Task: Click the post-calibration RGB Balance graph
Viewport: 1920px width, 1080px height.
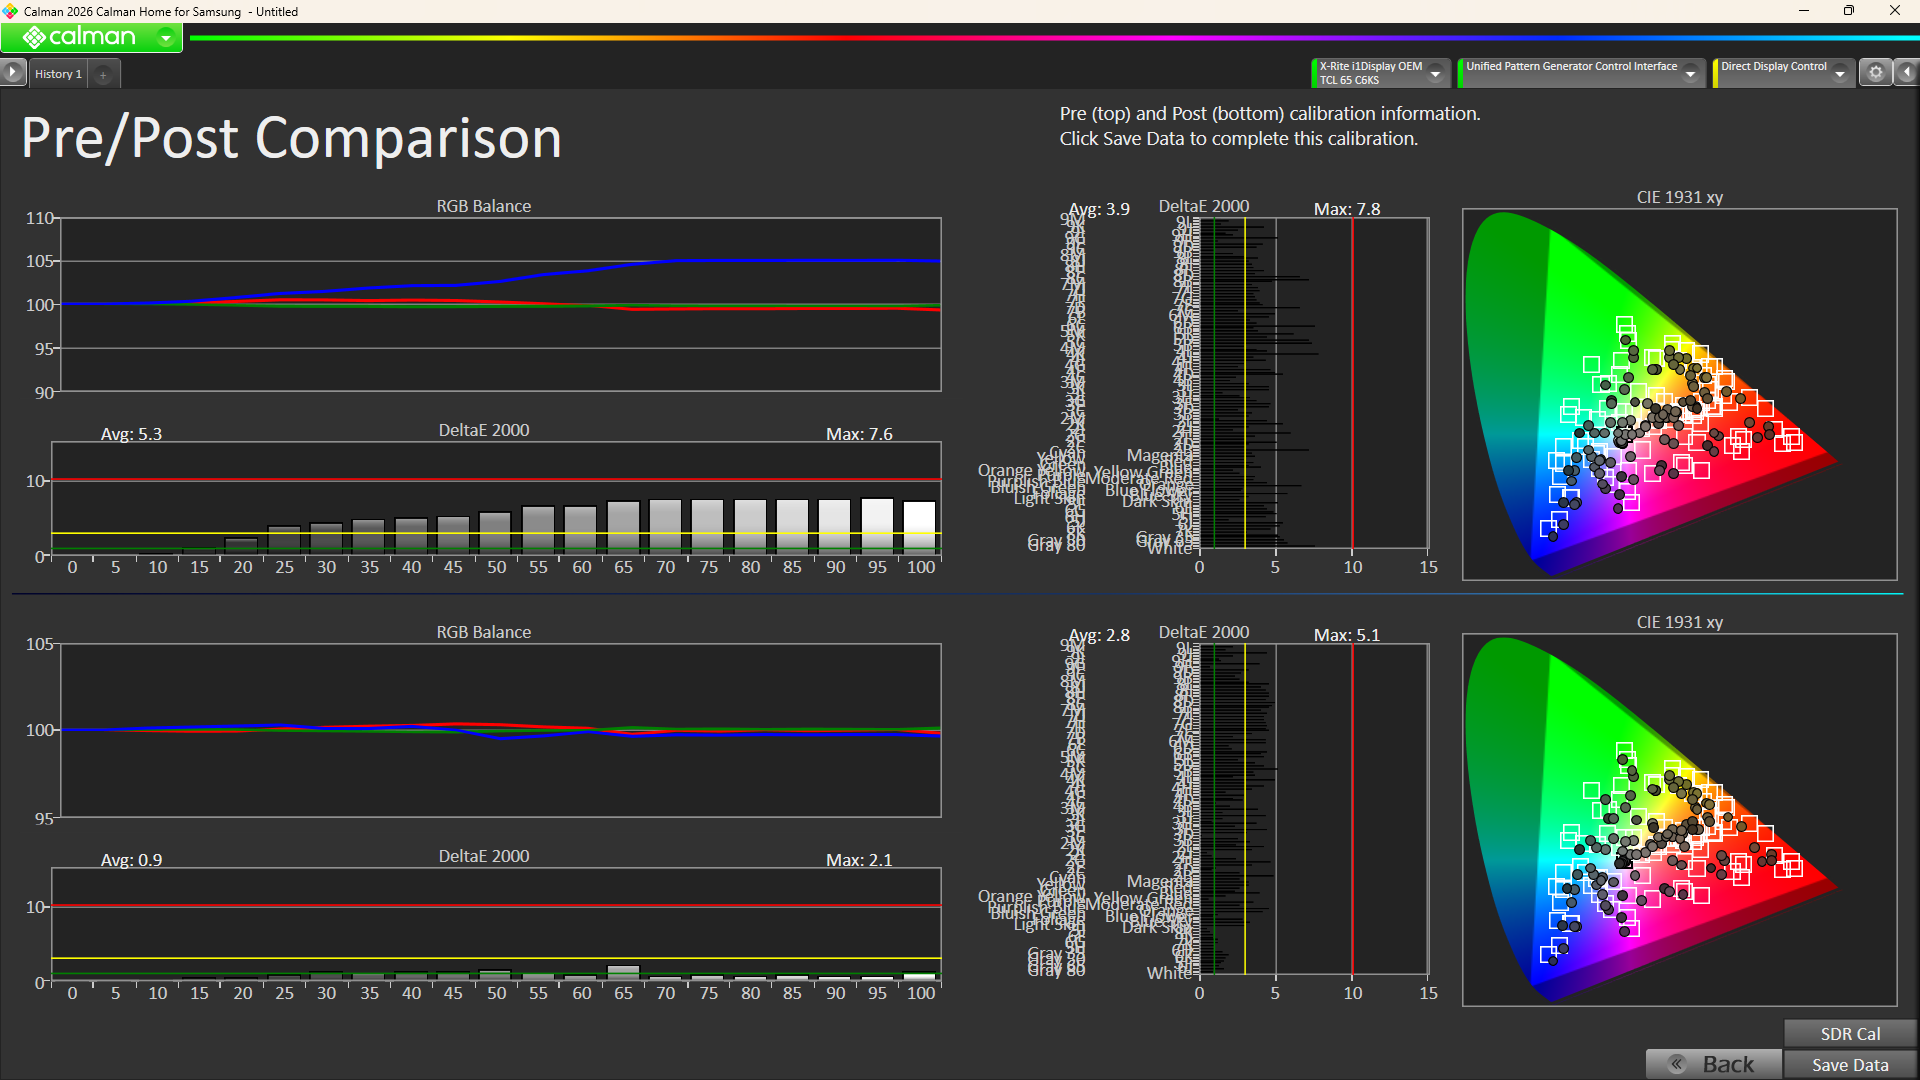Action: tap(500, 730)
